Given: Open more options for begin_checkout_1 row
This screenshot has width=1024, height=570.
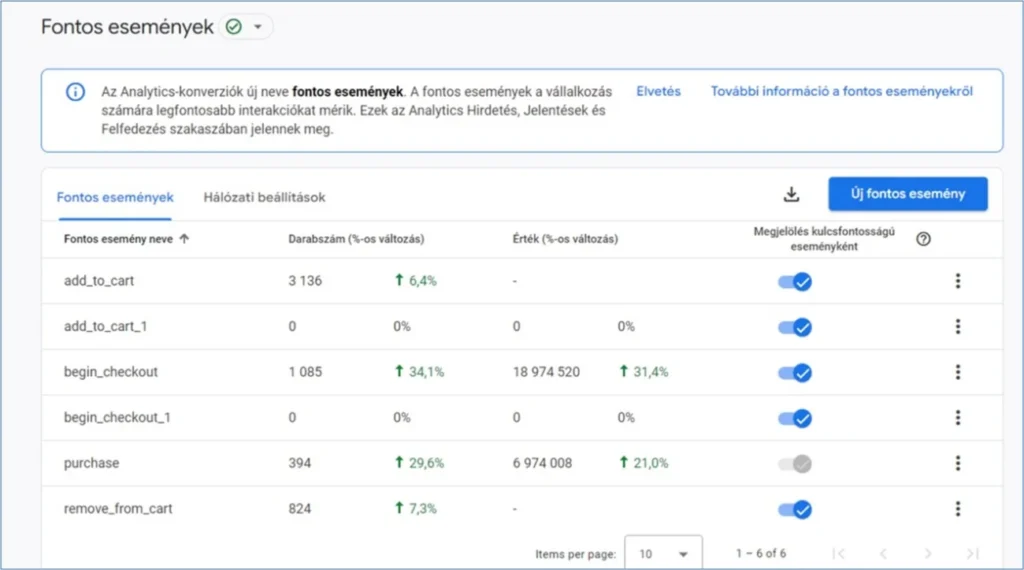Looking at the screenshot, I should tap(957, 417).
